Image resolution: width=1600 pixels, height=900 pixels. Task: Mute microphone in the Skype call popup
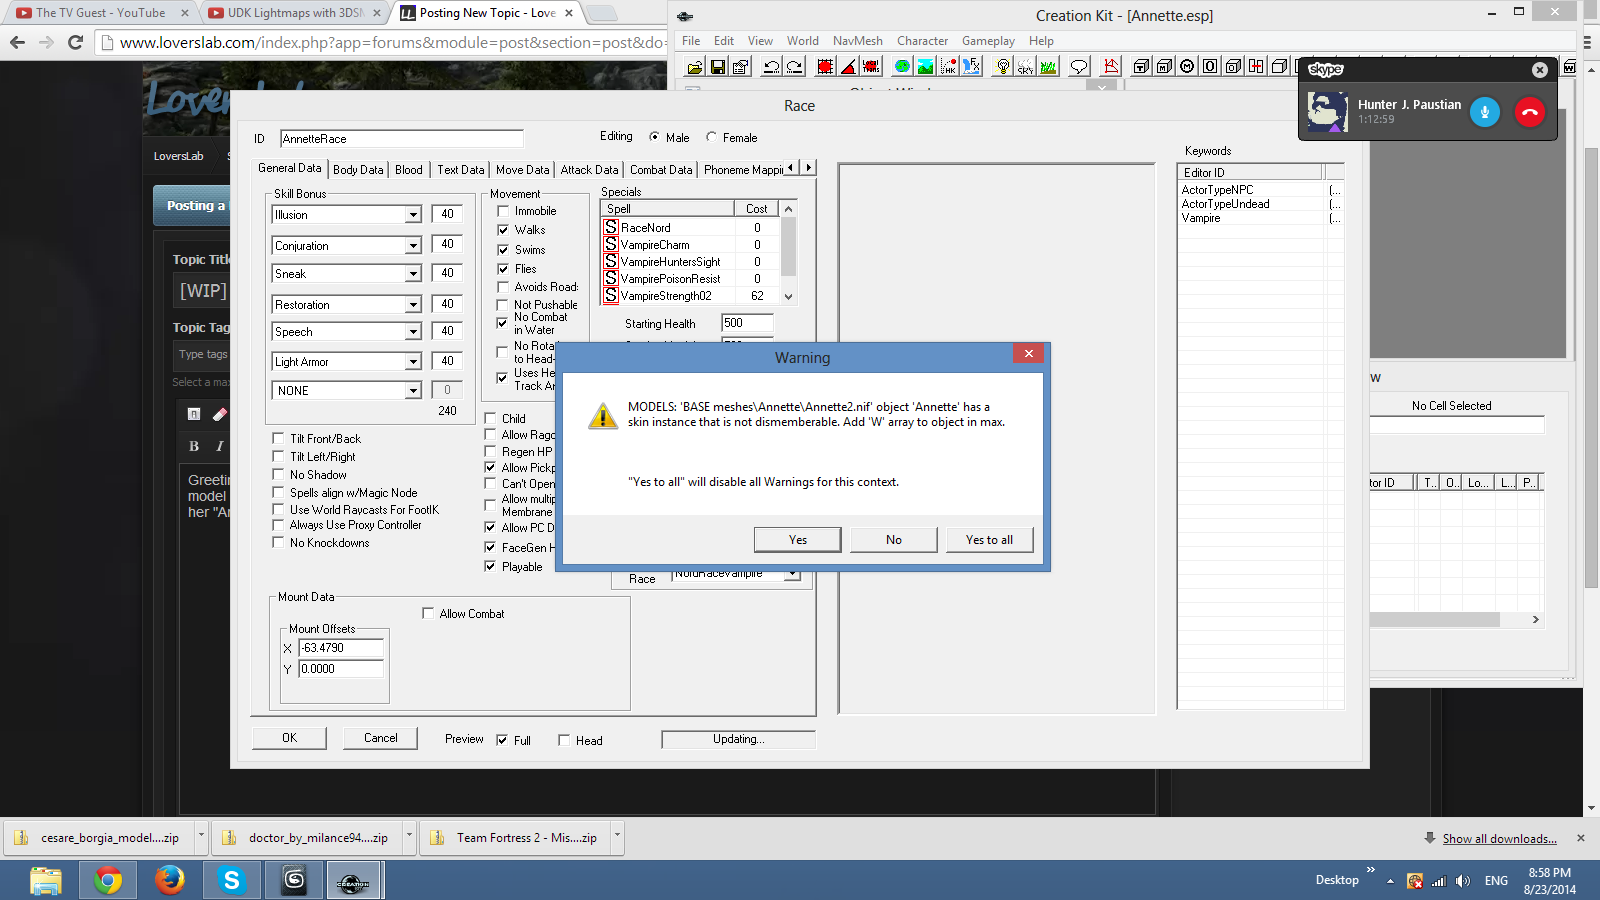click(1485, 112)
